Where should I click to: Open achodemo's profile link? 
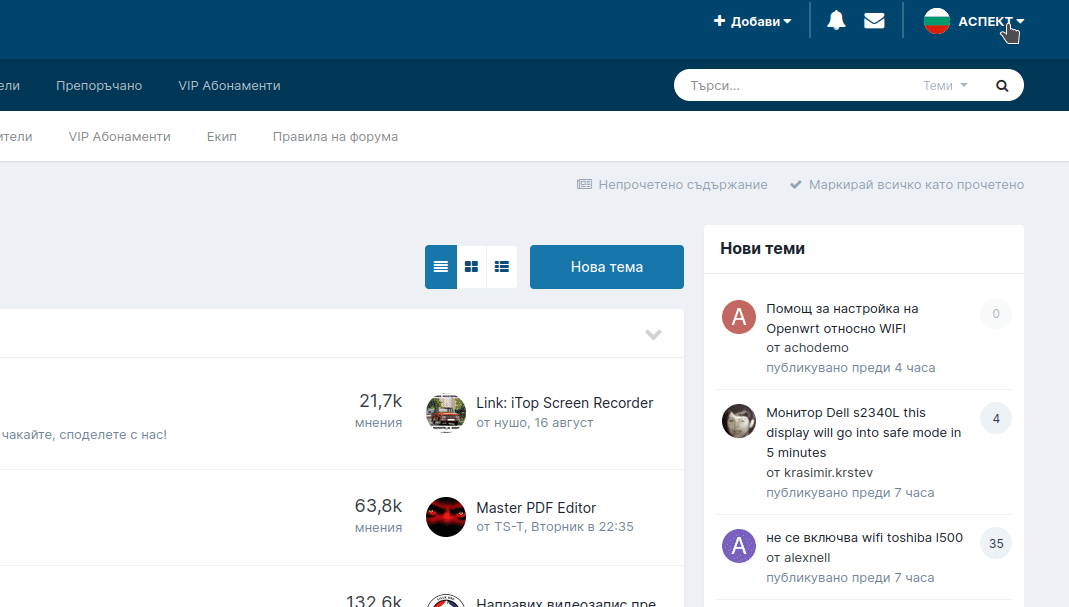click(816, 348)
